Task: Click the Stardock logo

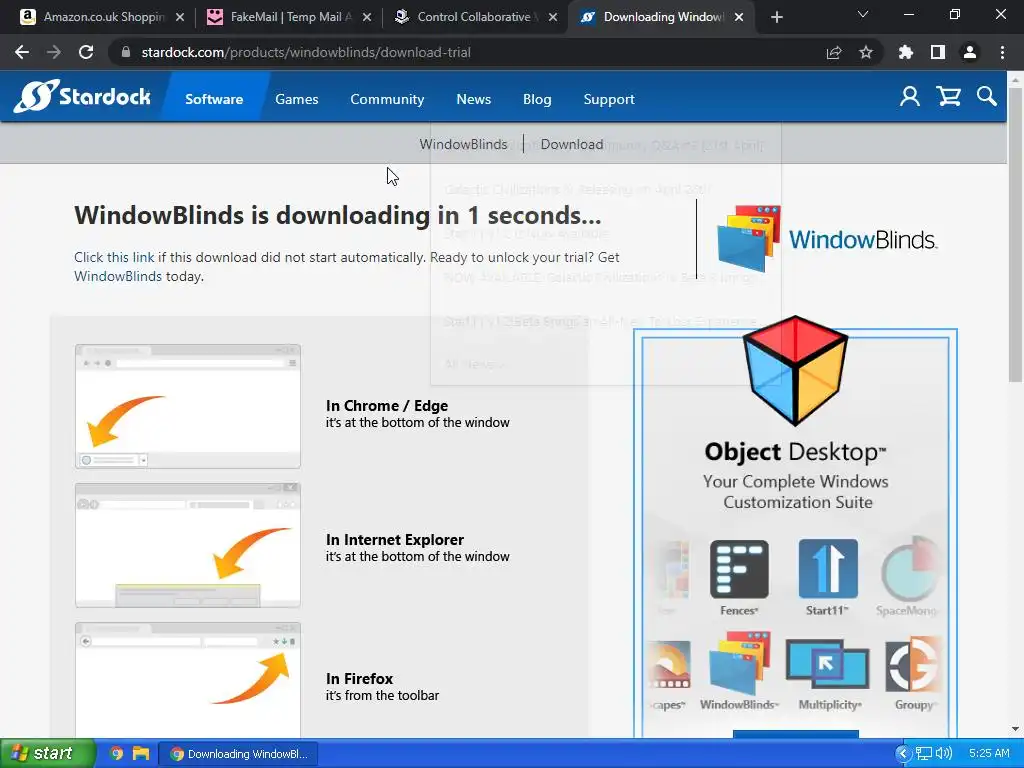Action: (x=82, y=97)
